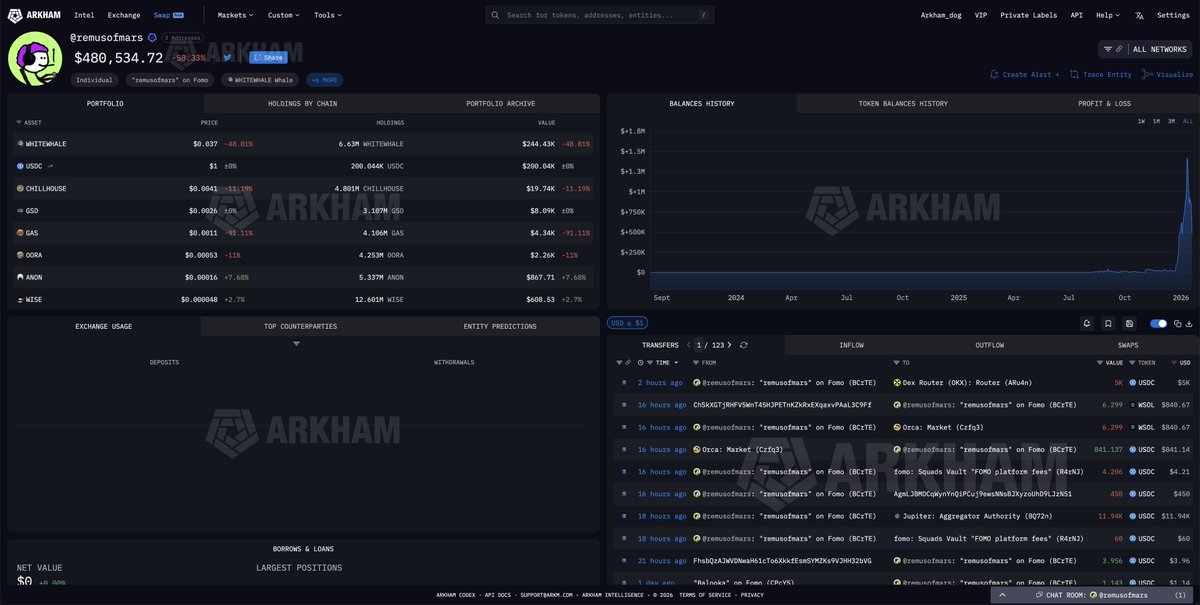Image resolution: width=1200 pixels, height=605 pixels.
Task: Open the Exchange page in the header
Action: point(124,15)
